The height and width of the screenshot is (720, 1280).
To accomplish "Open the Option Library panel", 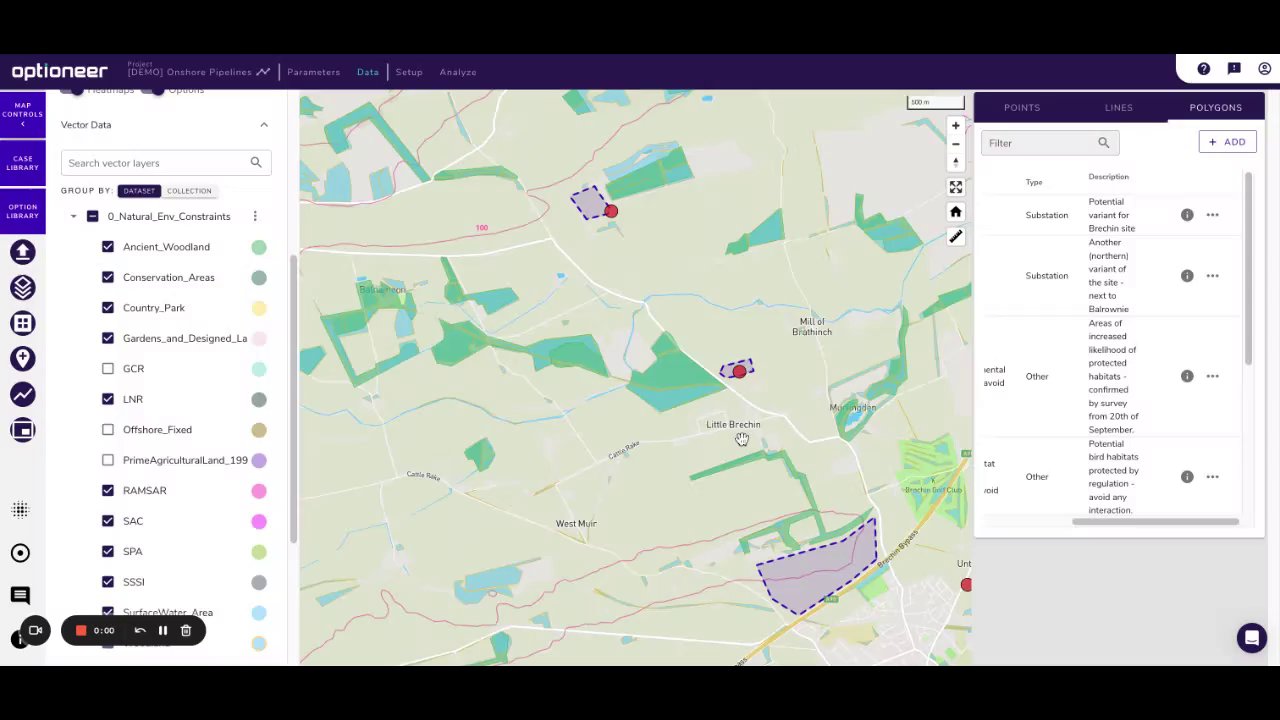I will (22, 211).
